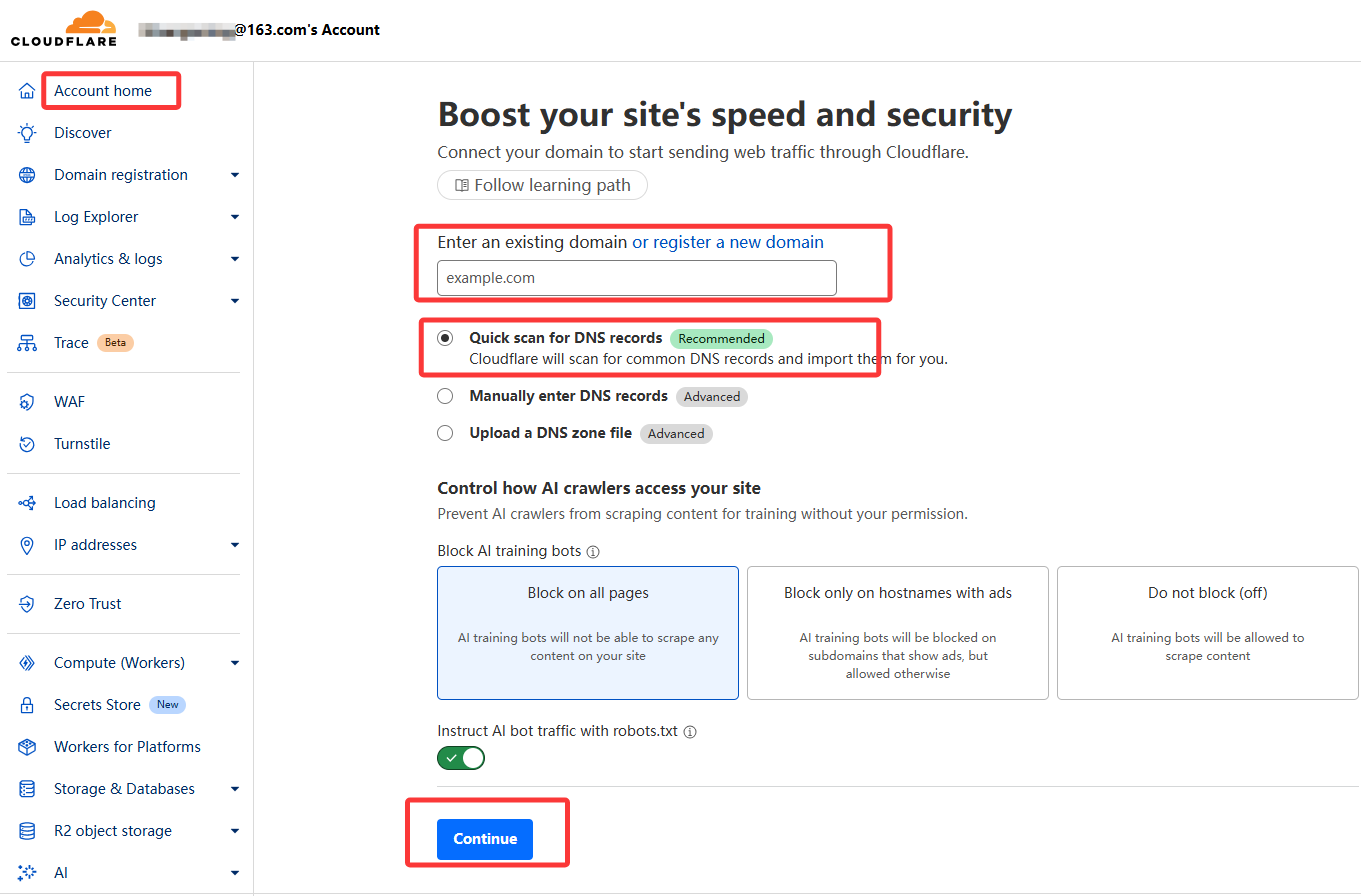The image size is (1361, 896).
Task: Click the Secrets Store lock icon
Action: pos(27,705)
